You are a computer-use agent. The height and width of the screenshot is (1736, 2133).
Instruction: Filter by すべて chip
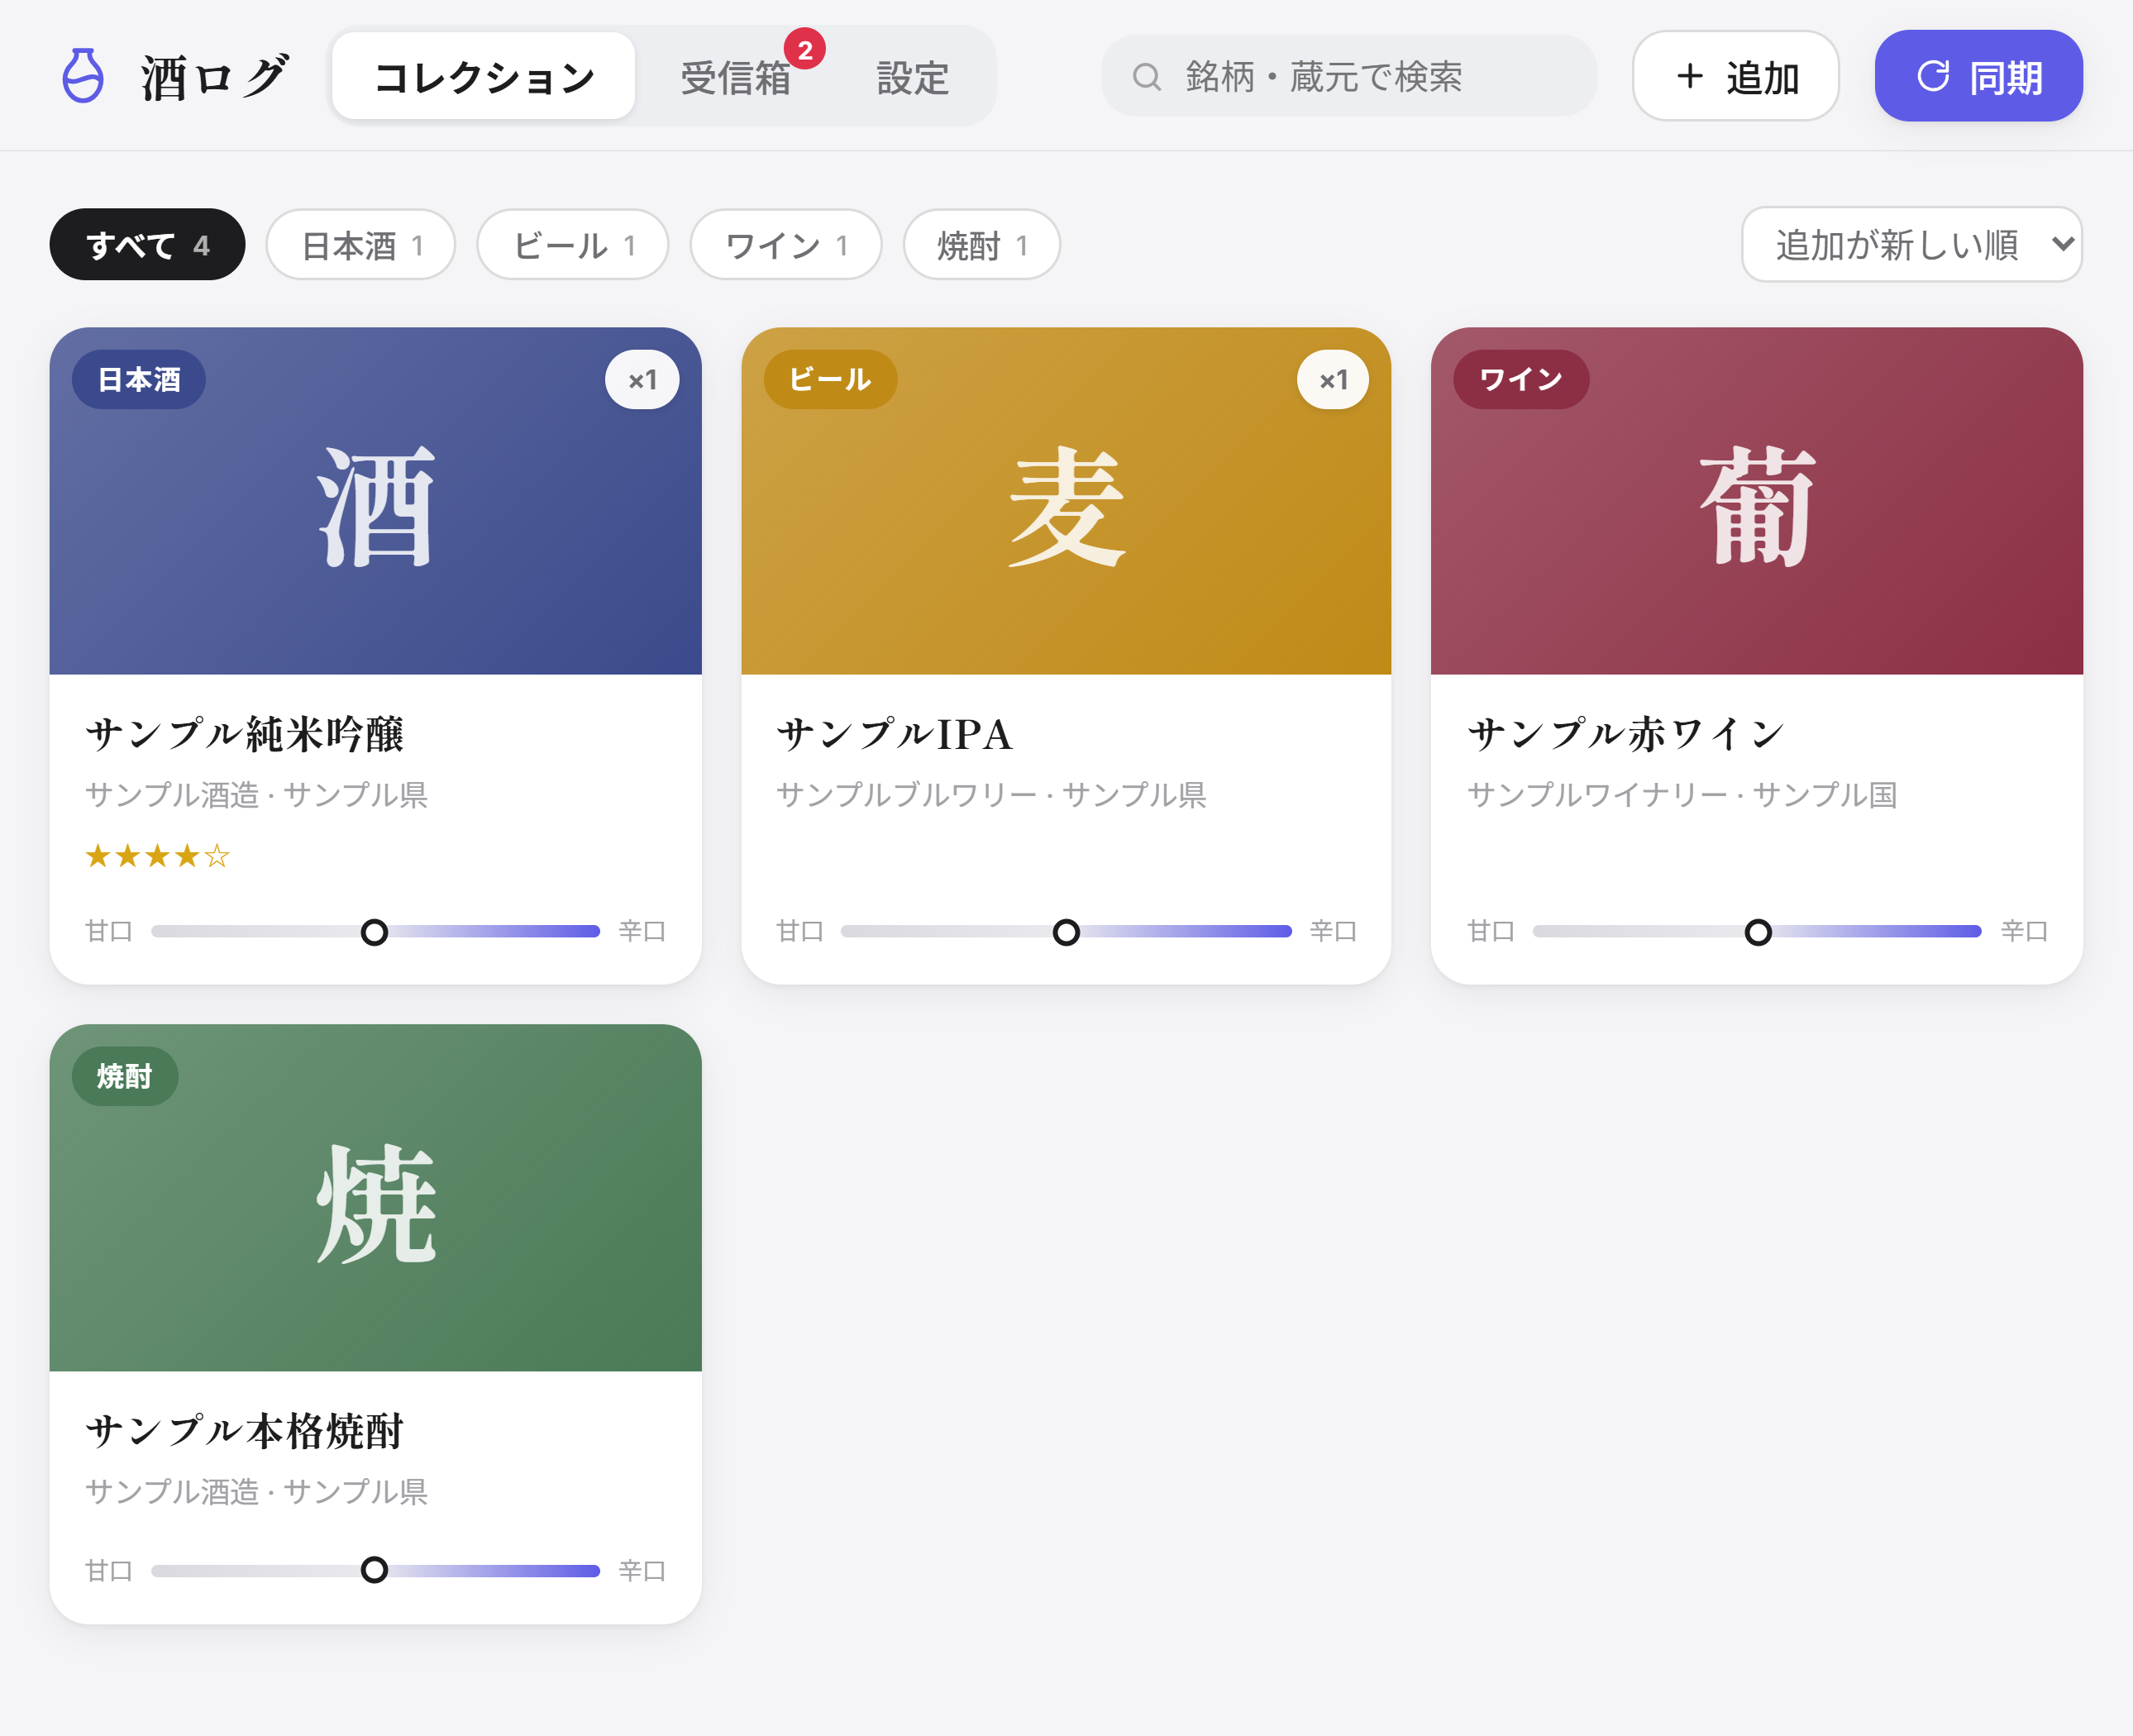click(147, 245)
